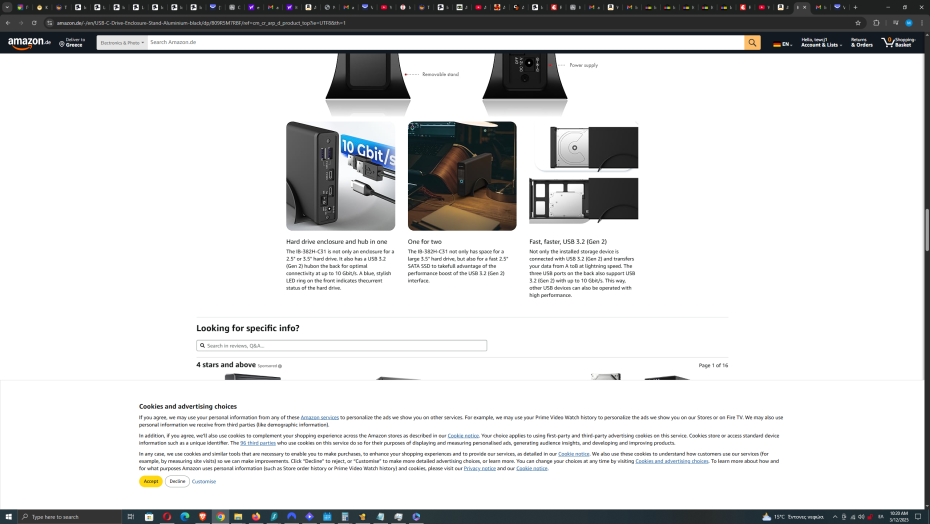The image size is (930, 524).
Task: Click the orange search magnifier button
Action: coord(752,43)
